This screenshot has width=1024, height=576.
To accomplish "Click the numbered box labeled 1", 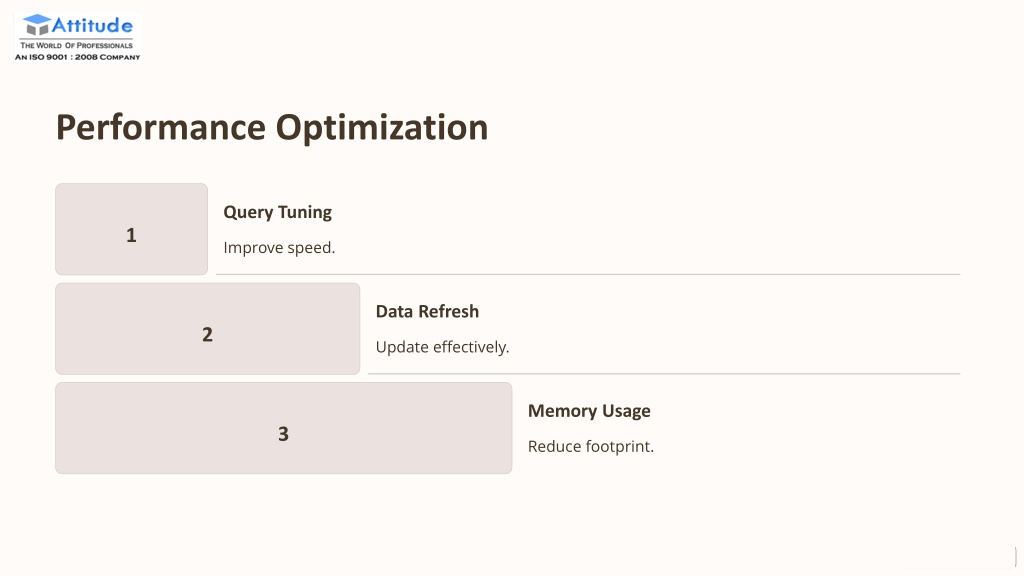I will tap(131, 229).
